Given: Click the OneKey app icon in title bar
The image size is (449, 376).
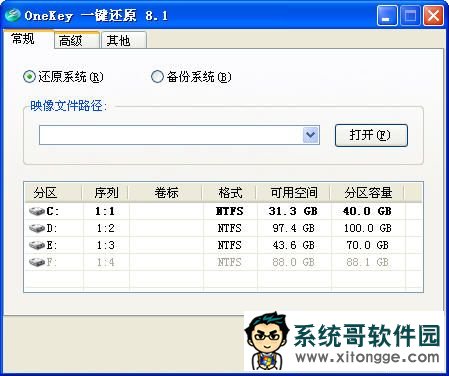Looking at the screenshot, I should [13, 15].
